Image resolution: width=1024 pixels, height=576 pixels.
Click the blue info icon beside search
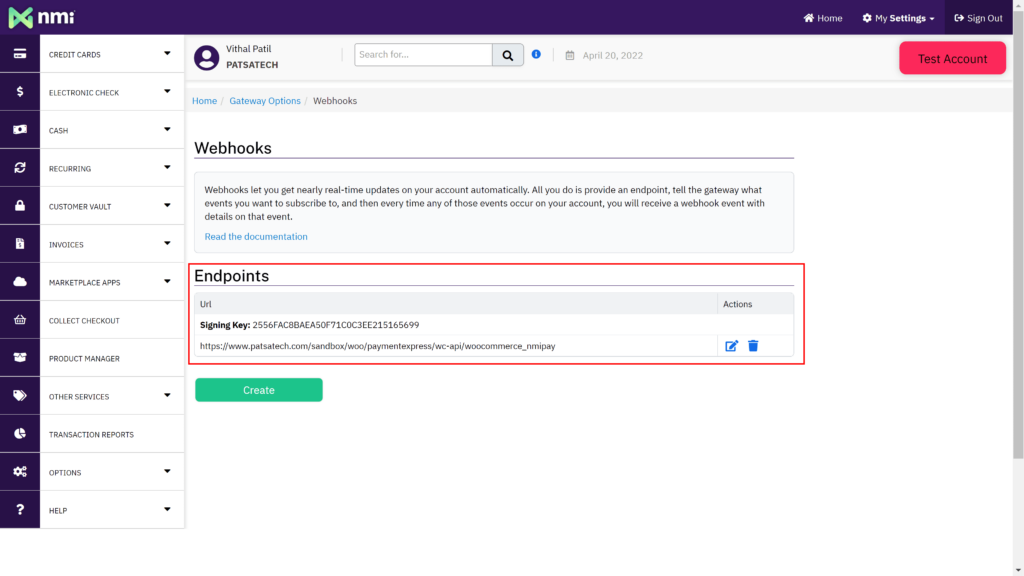pyautogui.click(x=536, y=54)
